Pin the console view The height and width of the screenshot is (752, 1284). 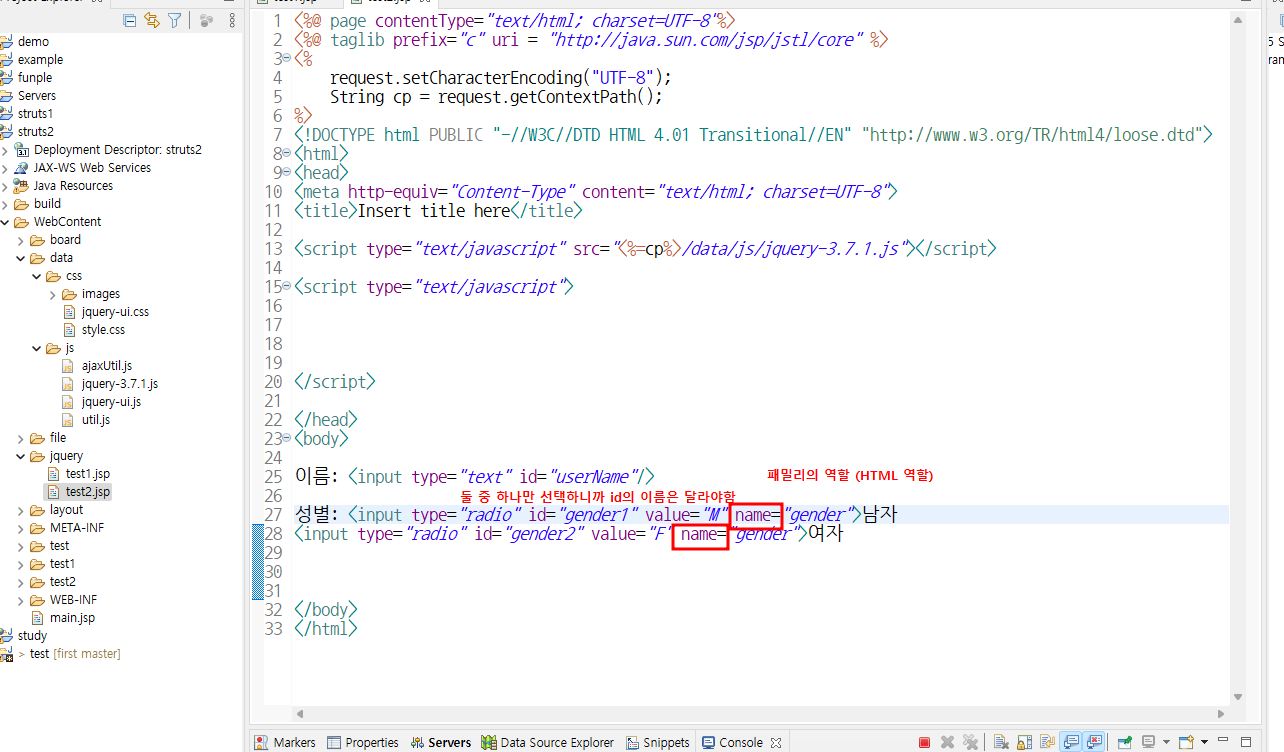point(1125,742)
